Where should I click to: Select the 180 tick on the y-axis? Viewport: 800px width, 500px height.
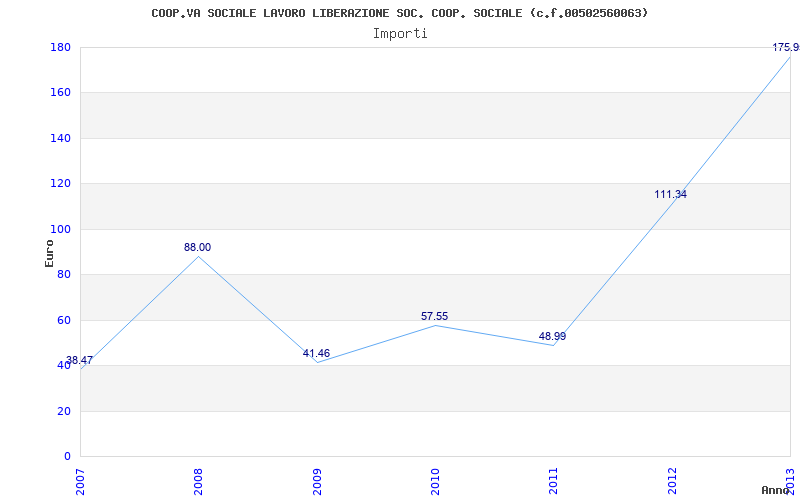(x=59, y=47)
